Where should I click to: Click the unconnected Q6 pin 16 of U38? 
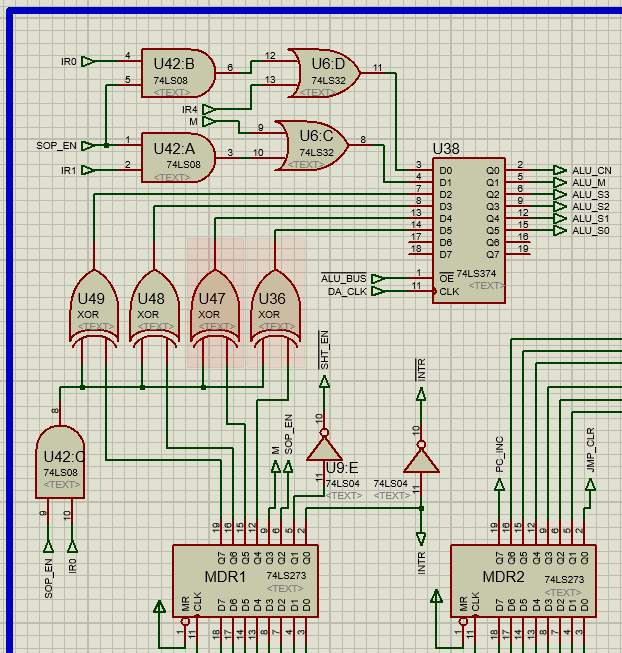518,242
